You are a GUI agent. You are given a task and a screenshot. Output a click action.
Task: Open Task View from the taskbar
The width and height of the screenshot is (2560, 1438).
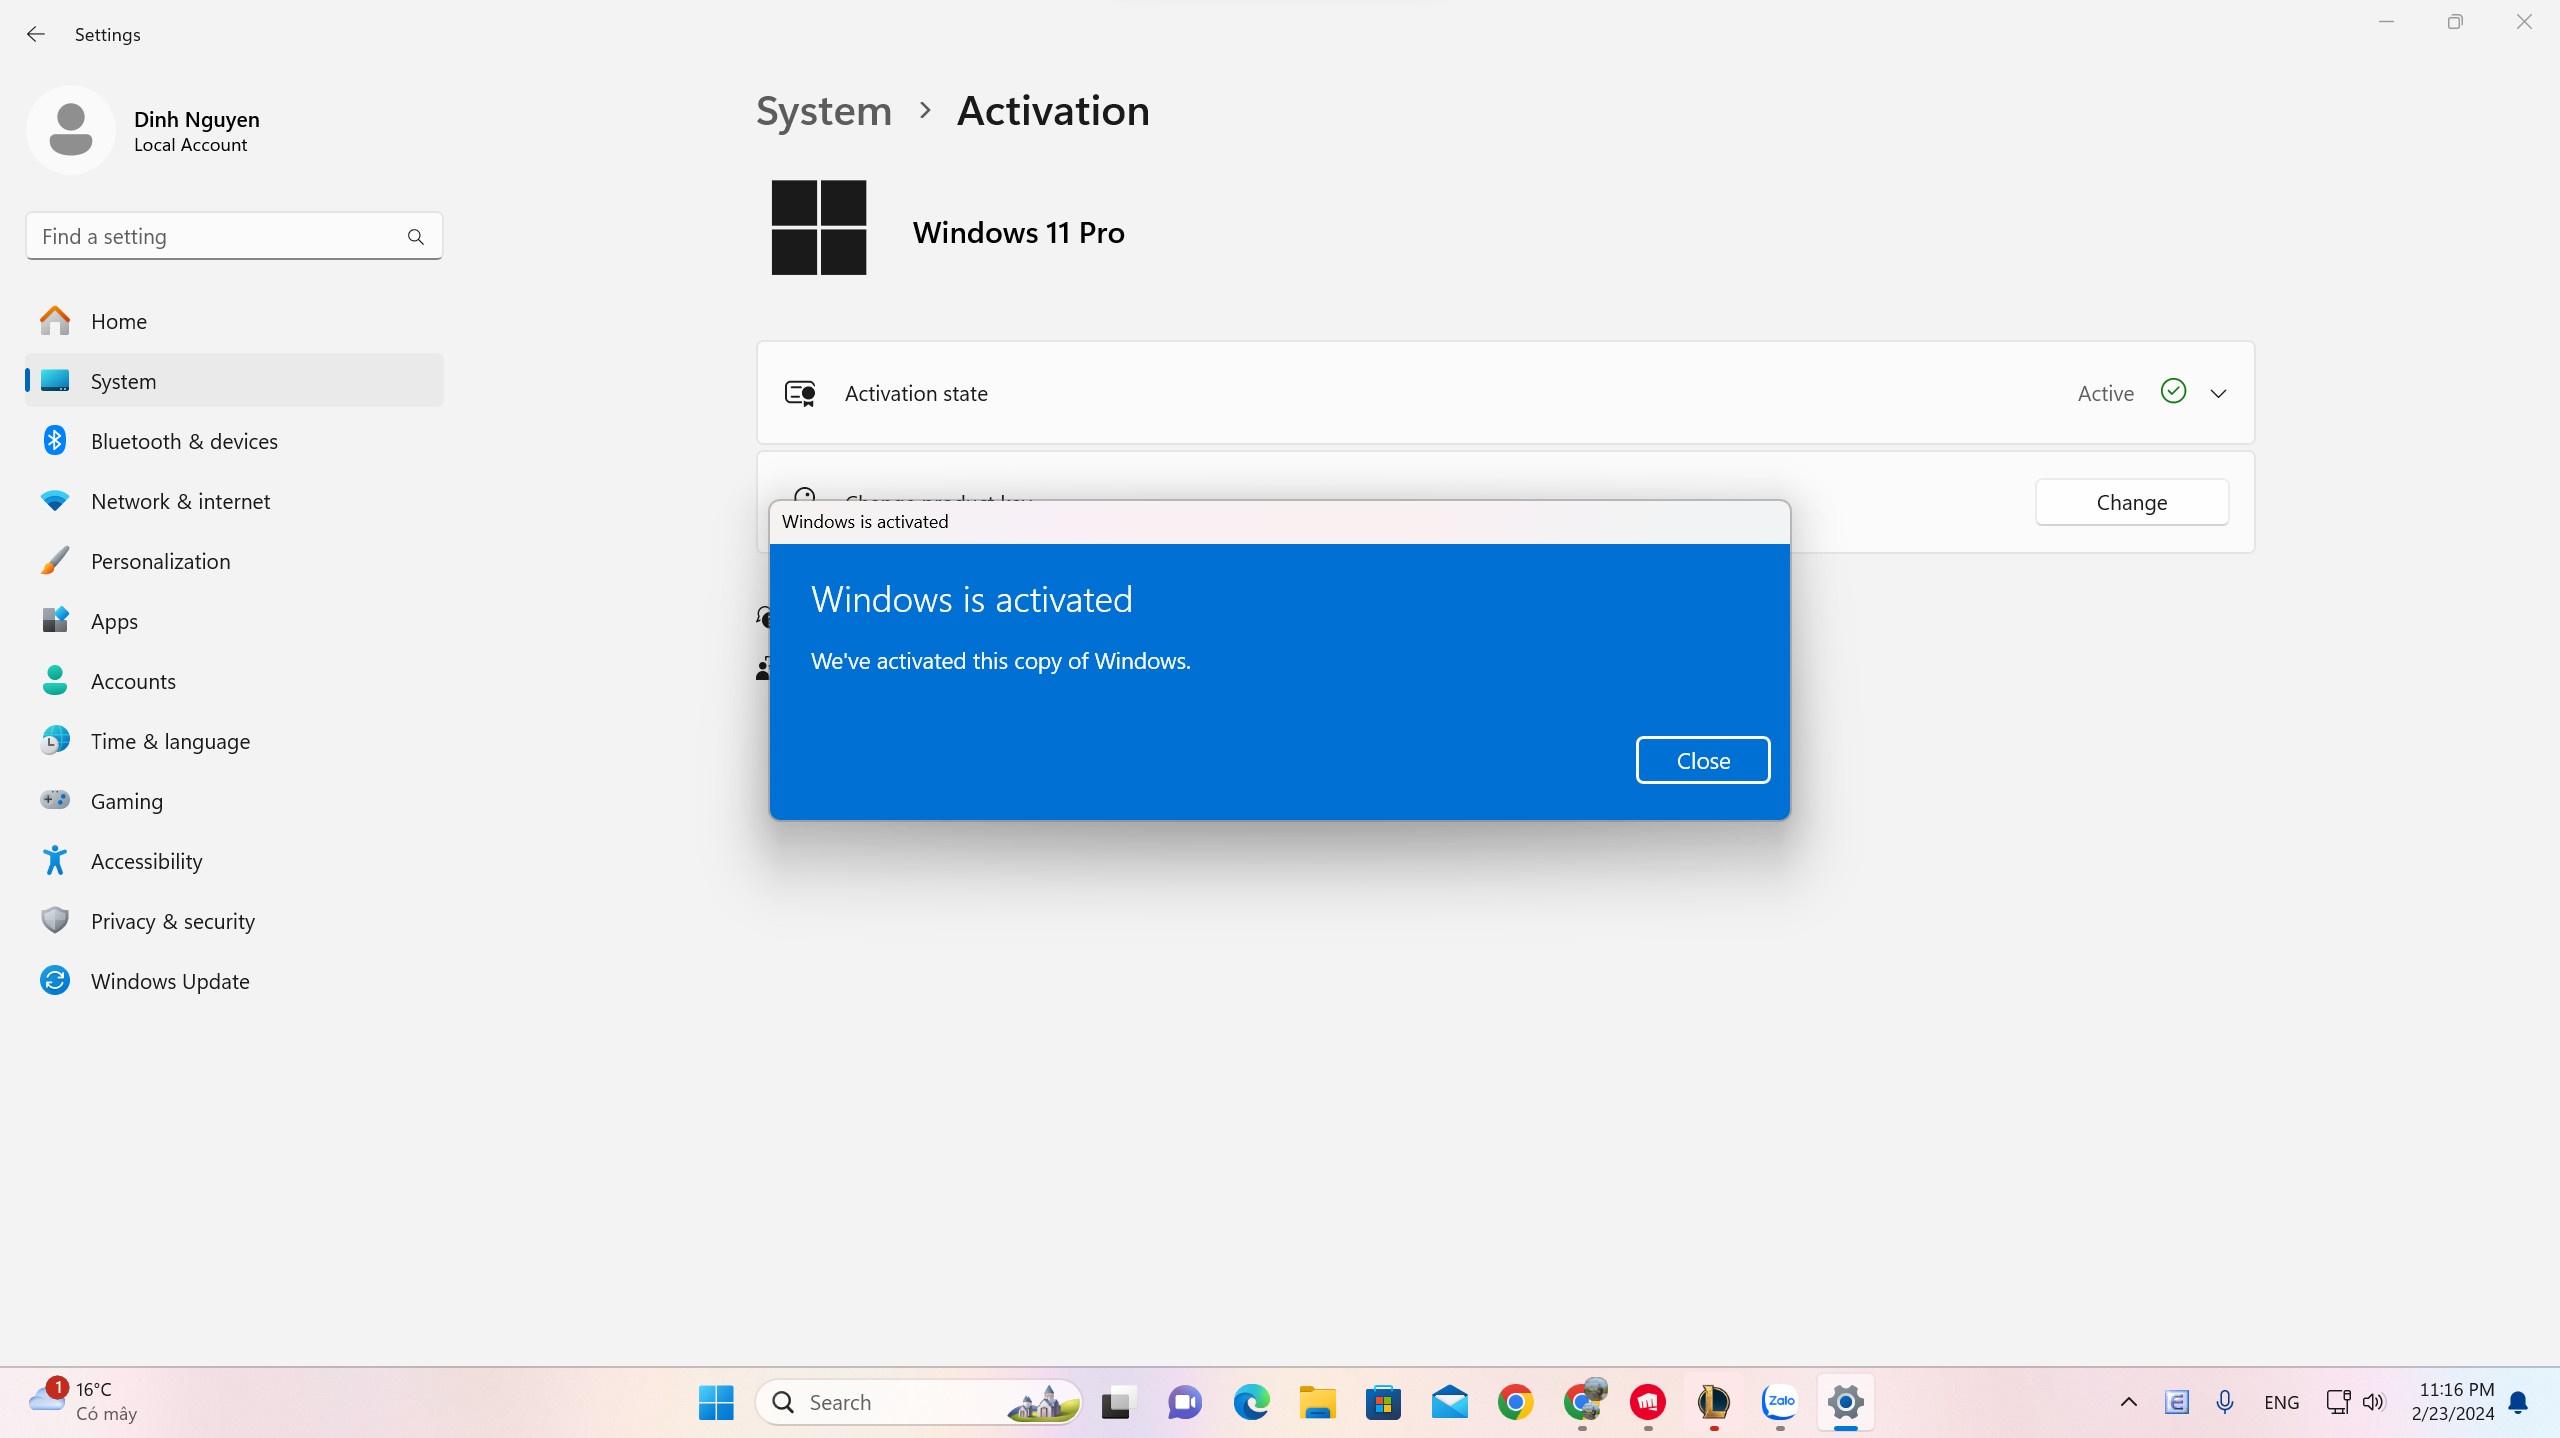point(1117,1402)
